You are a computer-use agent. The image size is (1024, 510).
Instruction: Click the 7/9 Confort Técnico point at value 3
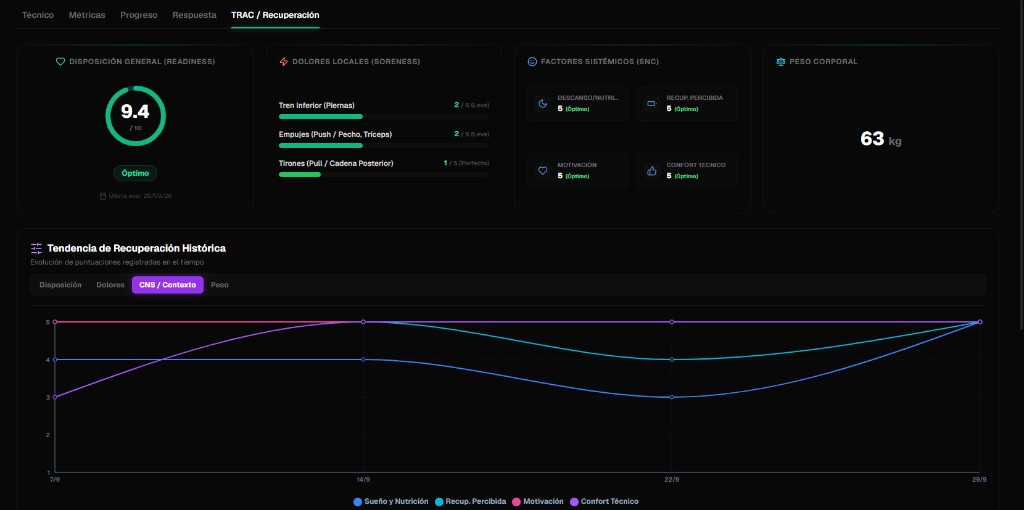coord(55,397)
